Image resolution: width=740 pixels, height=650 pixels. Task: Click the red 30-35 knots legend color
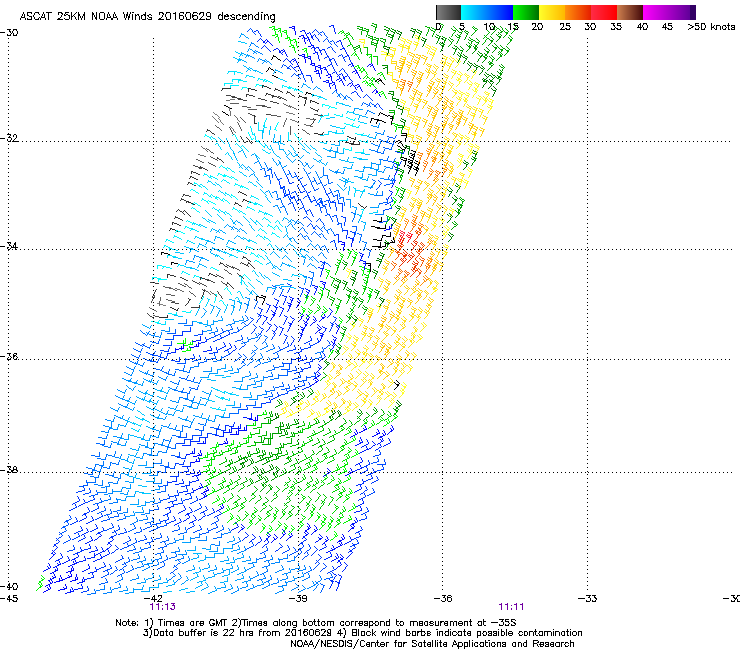604,12
